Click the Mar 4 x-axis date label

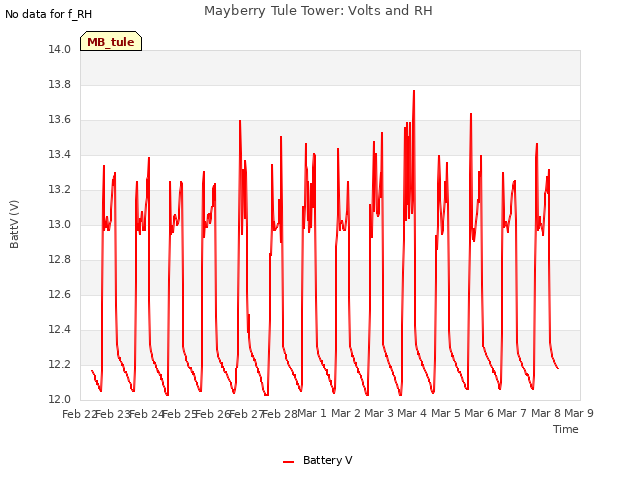click(x=412, y=413)
